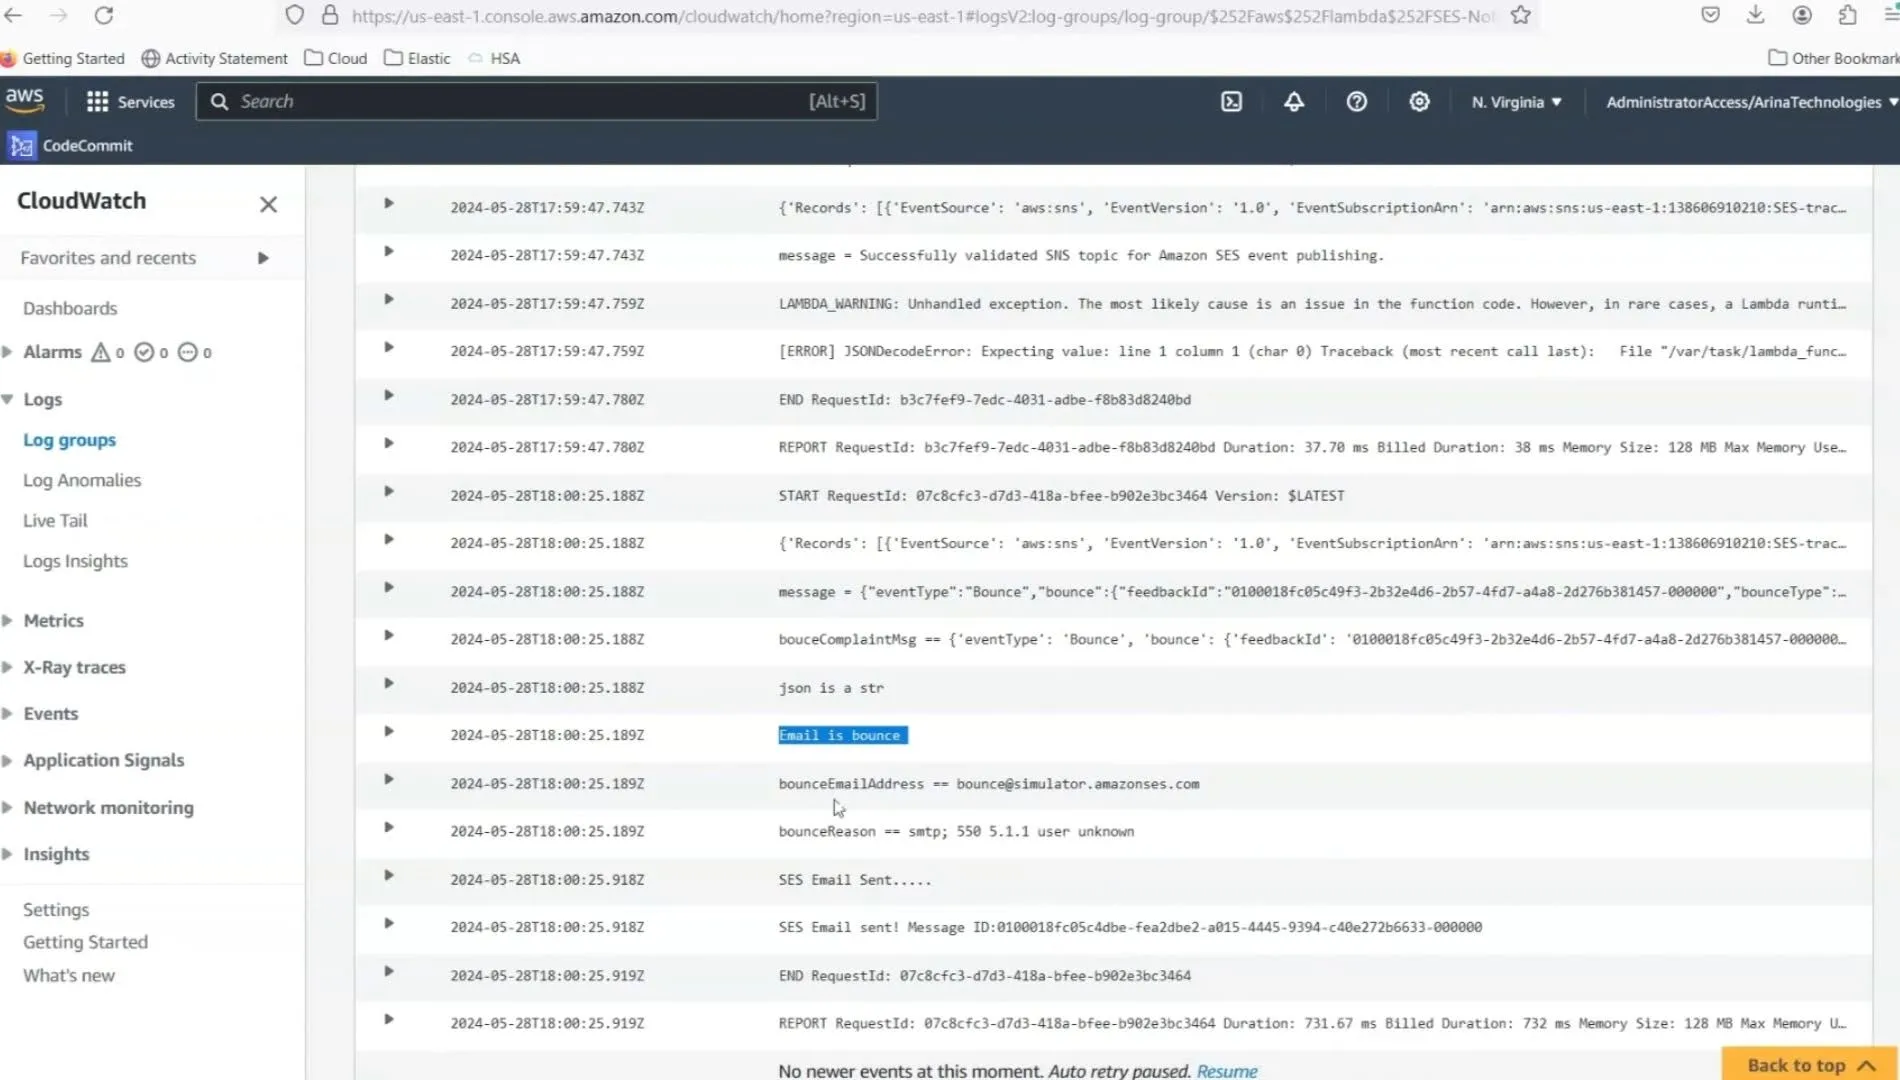The image size is (1900, 1080).
Task: Bookmark the page with the star icon
Action: [x=1520, y=15]
